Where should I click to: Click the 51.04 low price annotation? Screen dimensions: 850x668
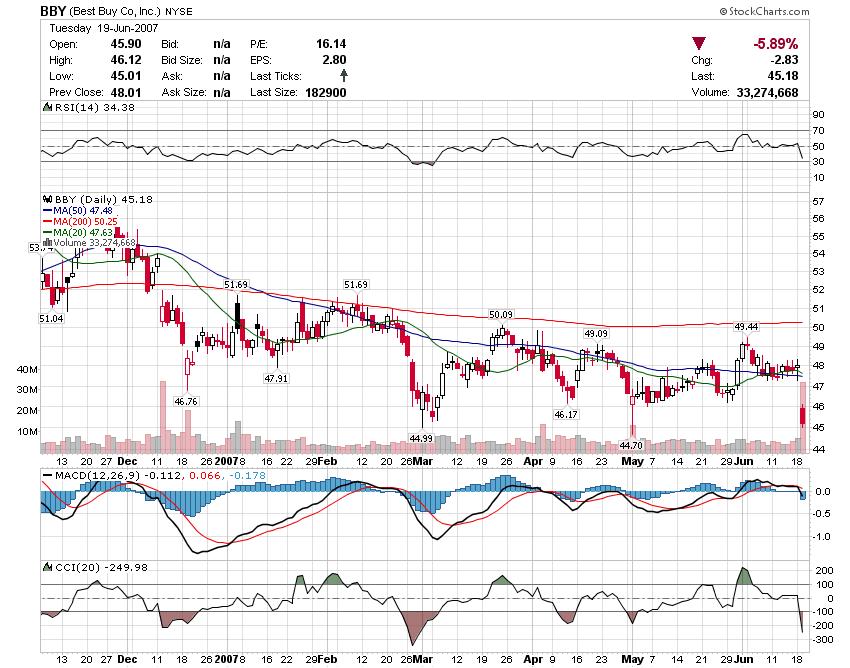click(51, 318)
